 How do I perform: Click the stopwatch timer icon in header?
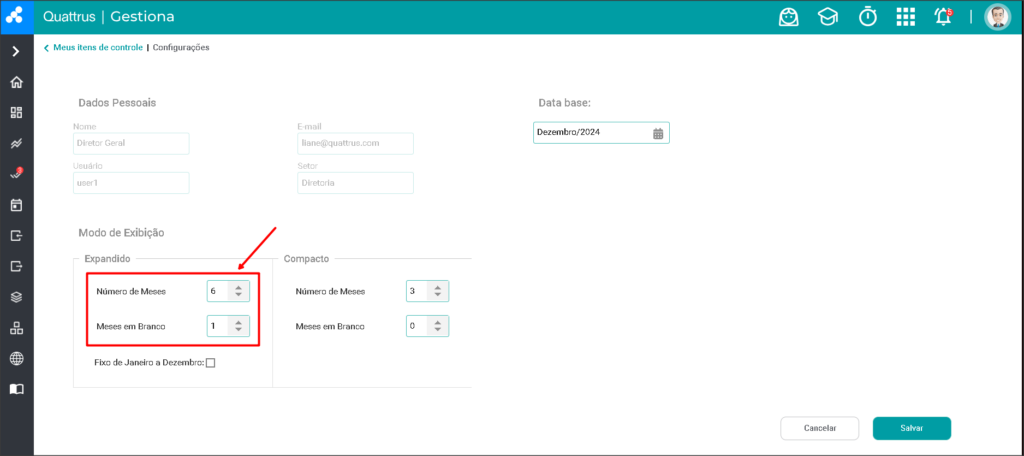[x=867, y=17]
